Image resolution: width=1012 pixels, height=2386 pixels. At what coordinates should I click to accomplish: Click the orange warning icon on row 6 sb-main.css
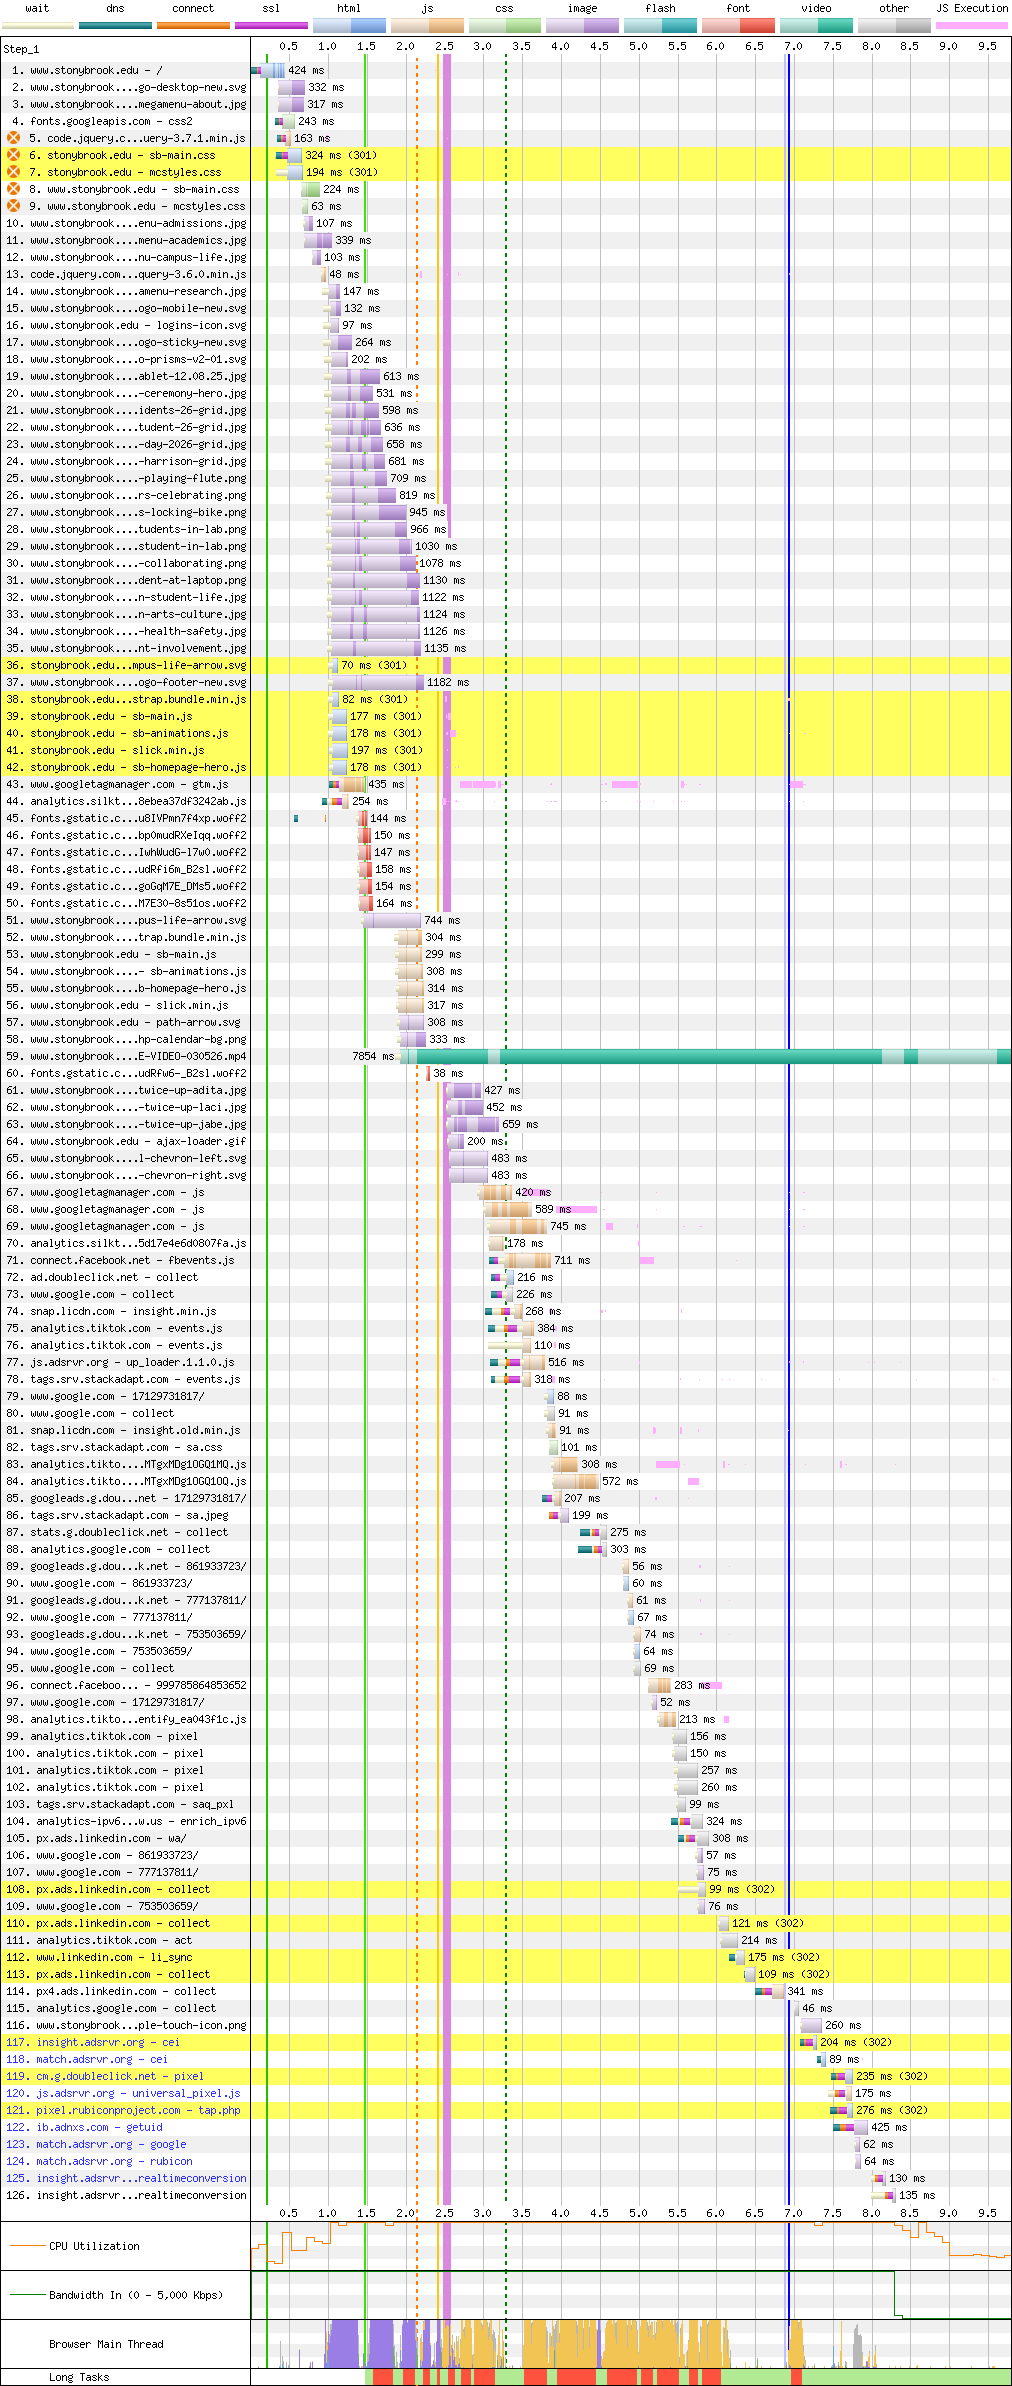tap(14, 155)
